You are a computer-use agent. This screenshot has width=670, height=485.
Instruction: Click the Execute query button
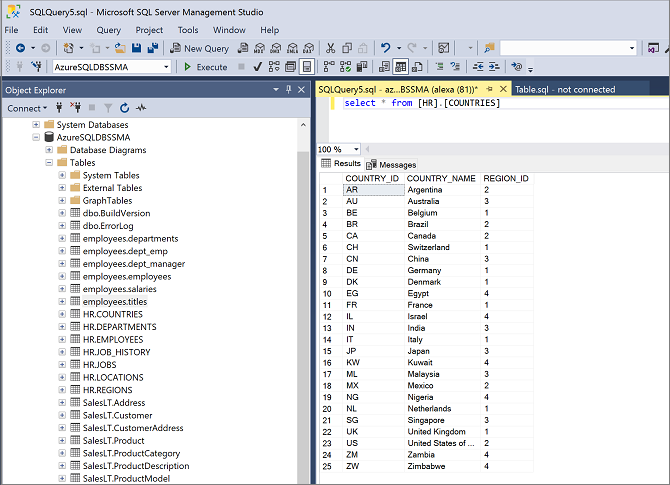point(206,67)
